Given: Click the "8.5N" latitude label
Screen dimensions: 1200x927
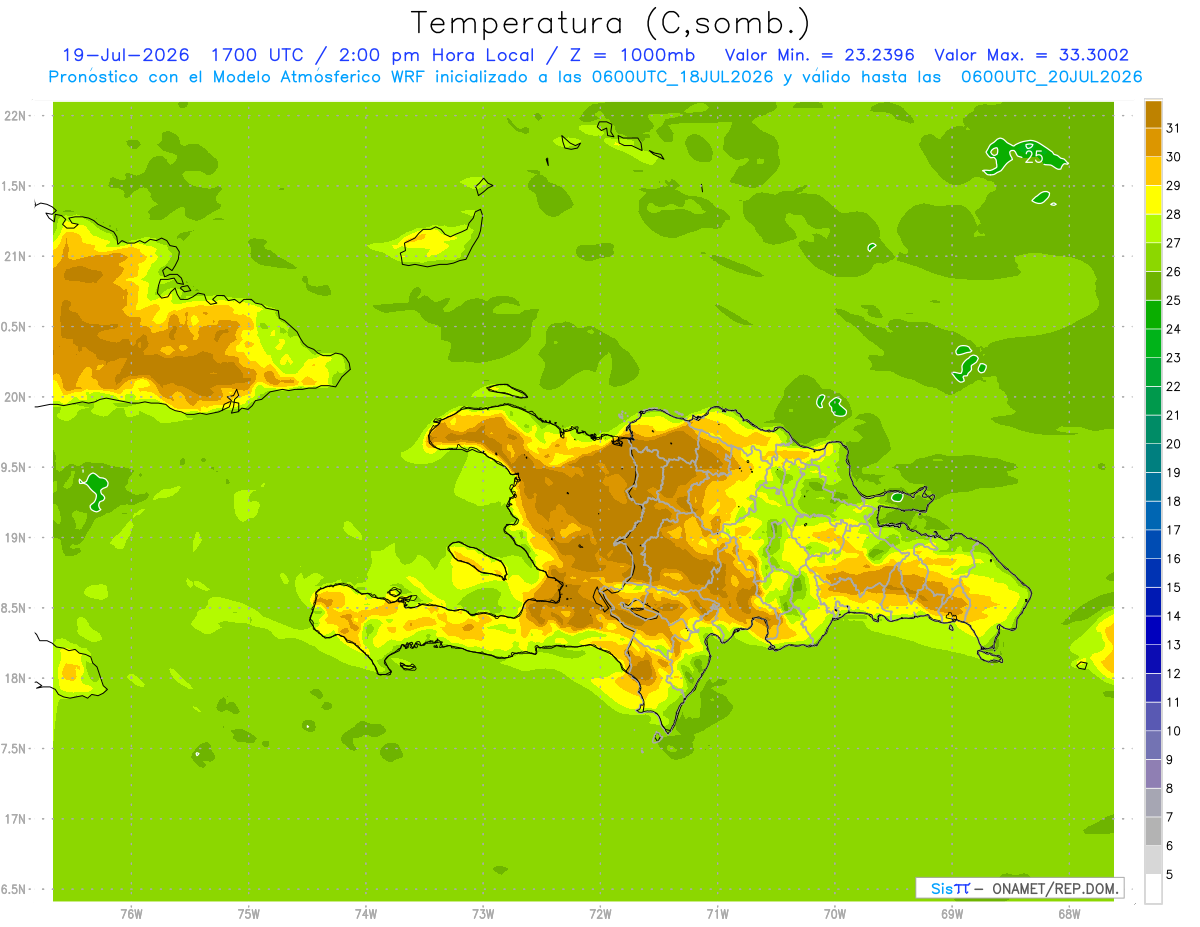Looking at the screenshot, I should 15,608.
